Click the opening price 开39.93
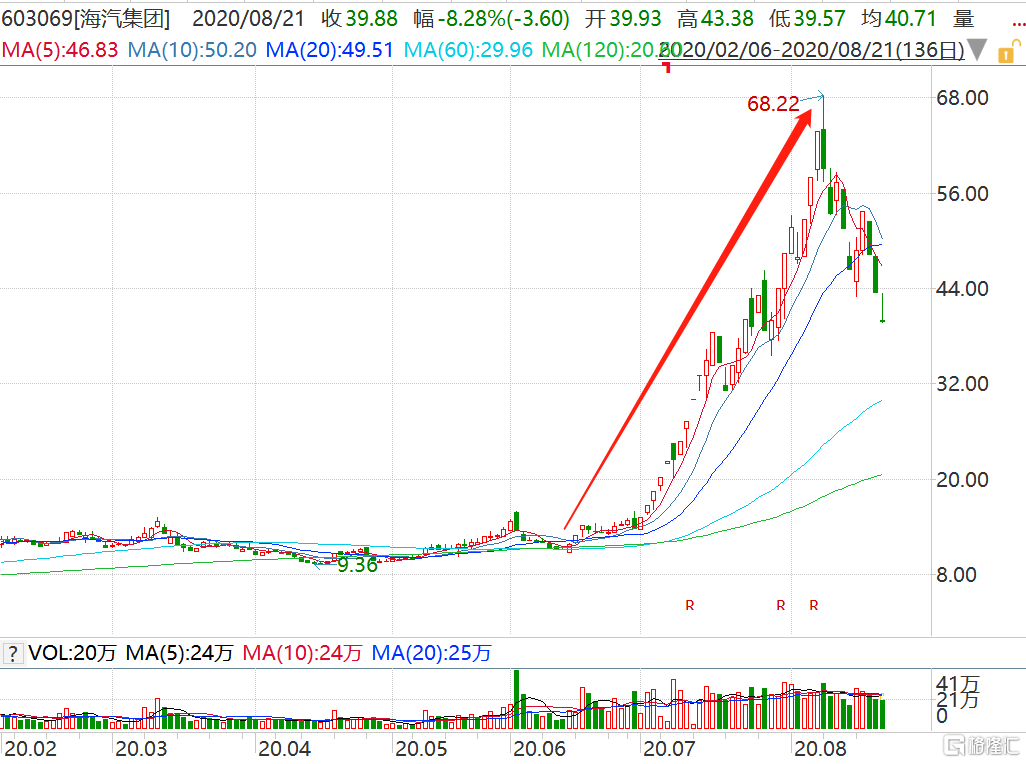Image resolution: width=1026 pixels, height=764 pixels. pyautogui.click(x=623, y=18)
